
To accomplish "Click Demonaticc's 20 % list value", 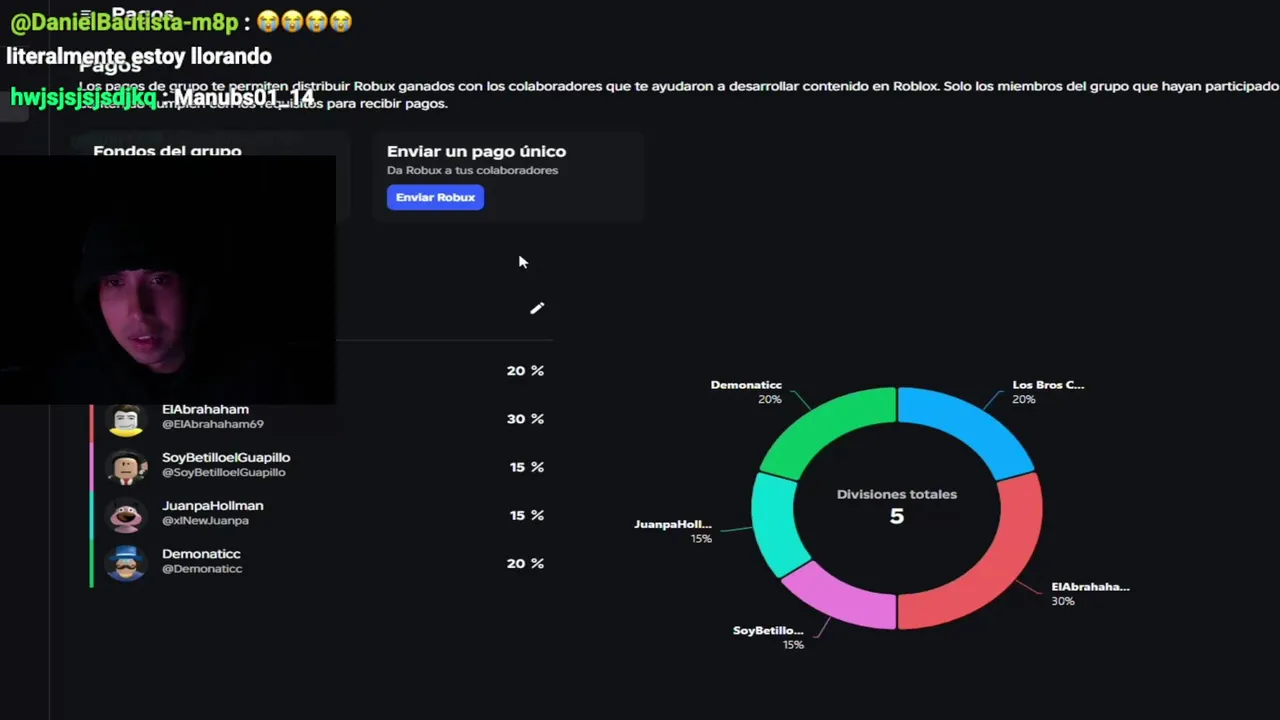I will (525, 563).
